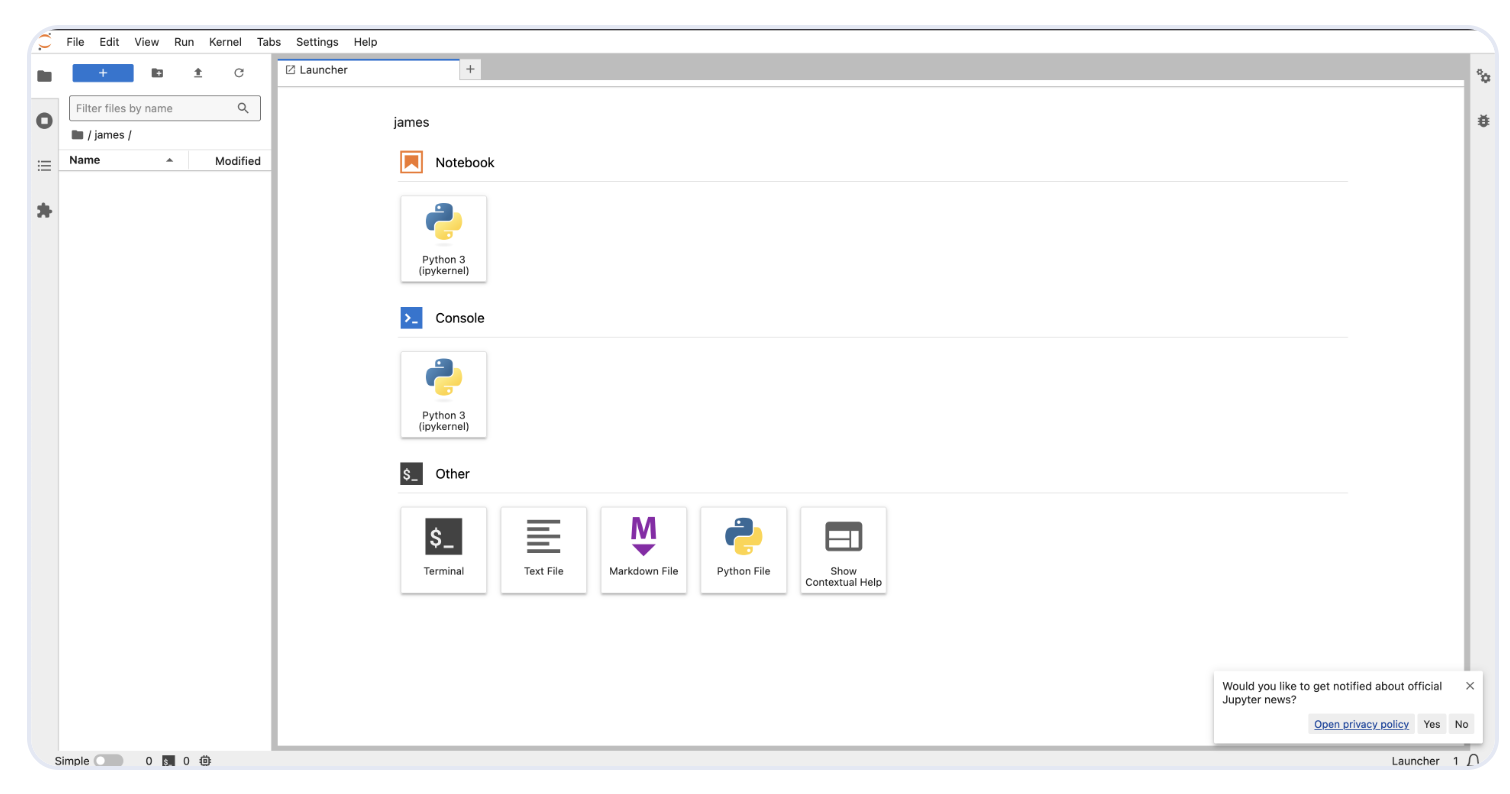This screenshot has height=794, width=1510.
Task: Create a new folder with toolbar icon
Action: point(157,73)
